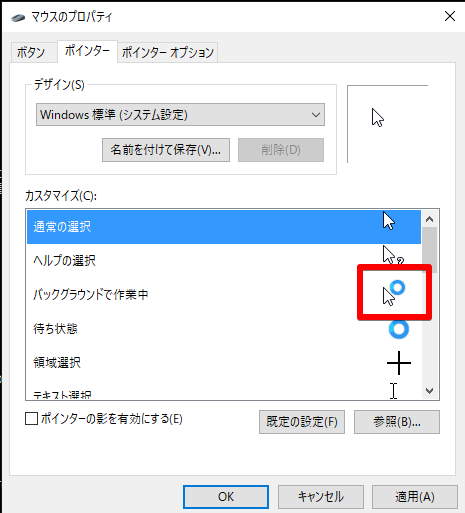Screen dimensions: 465x513
Task: Enable the ポインターの影を有効にする checkbox
Action: click(x=31, y=419)
